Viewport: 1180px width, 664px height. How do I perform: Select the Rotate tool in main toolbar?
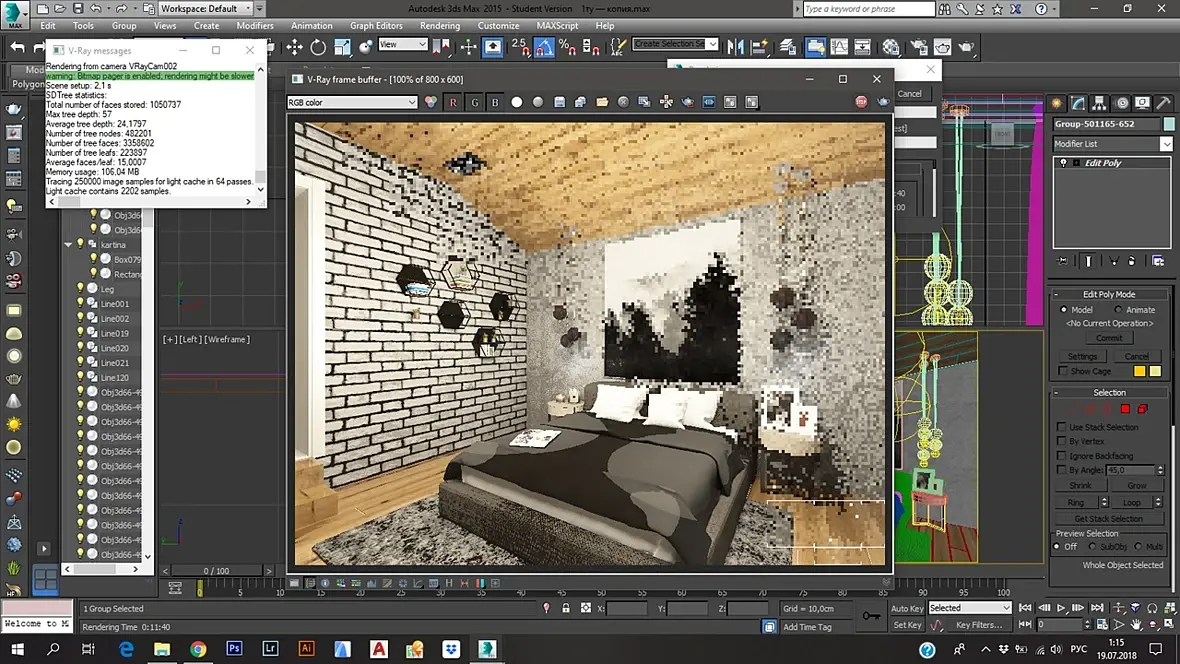pyautogui.click(x=318, y=46)
